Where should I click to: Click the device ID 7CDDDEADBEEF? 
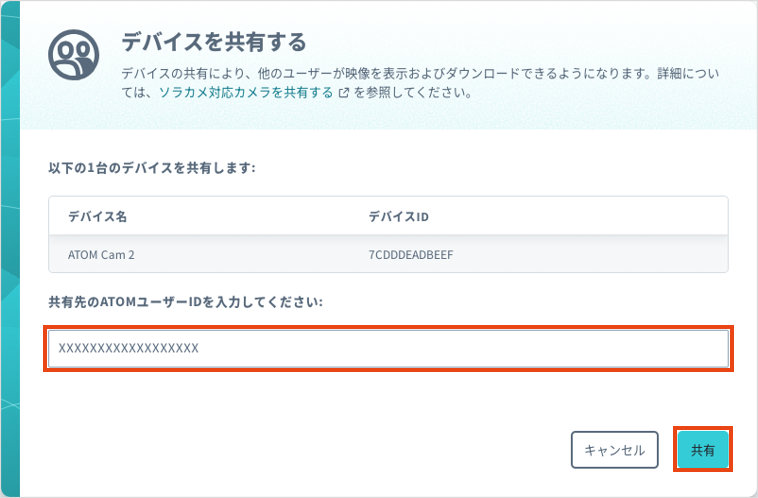(410, 255)
